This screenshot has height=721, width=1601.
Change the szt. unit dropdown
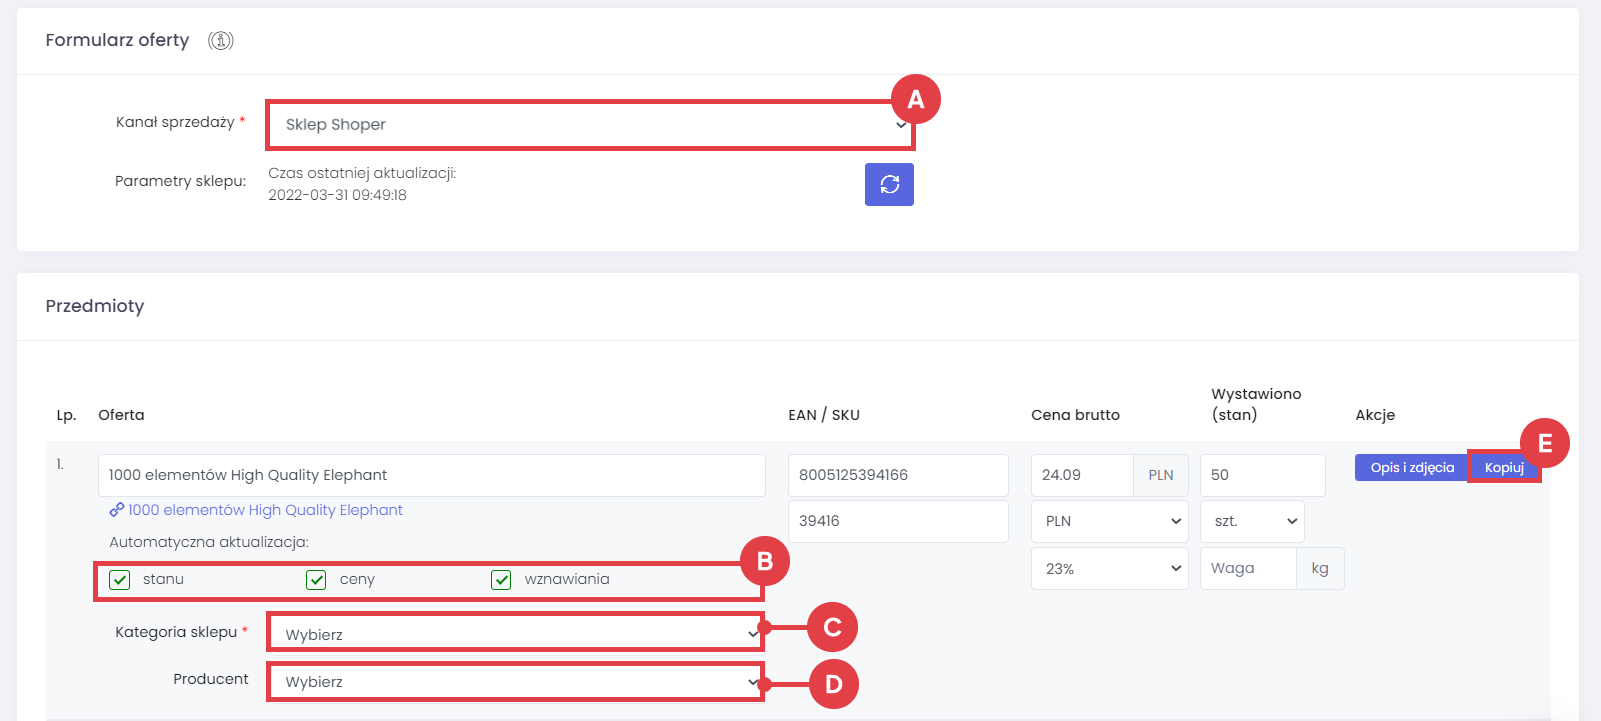tap(1252, 521)
